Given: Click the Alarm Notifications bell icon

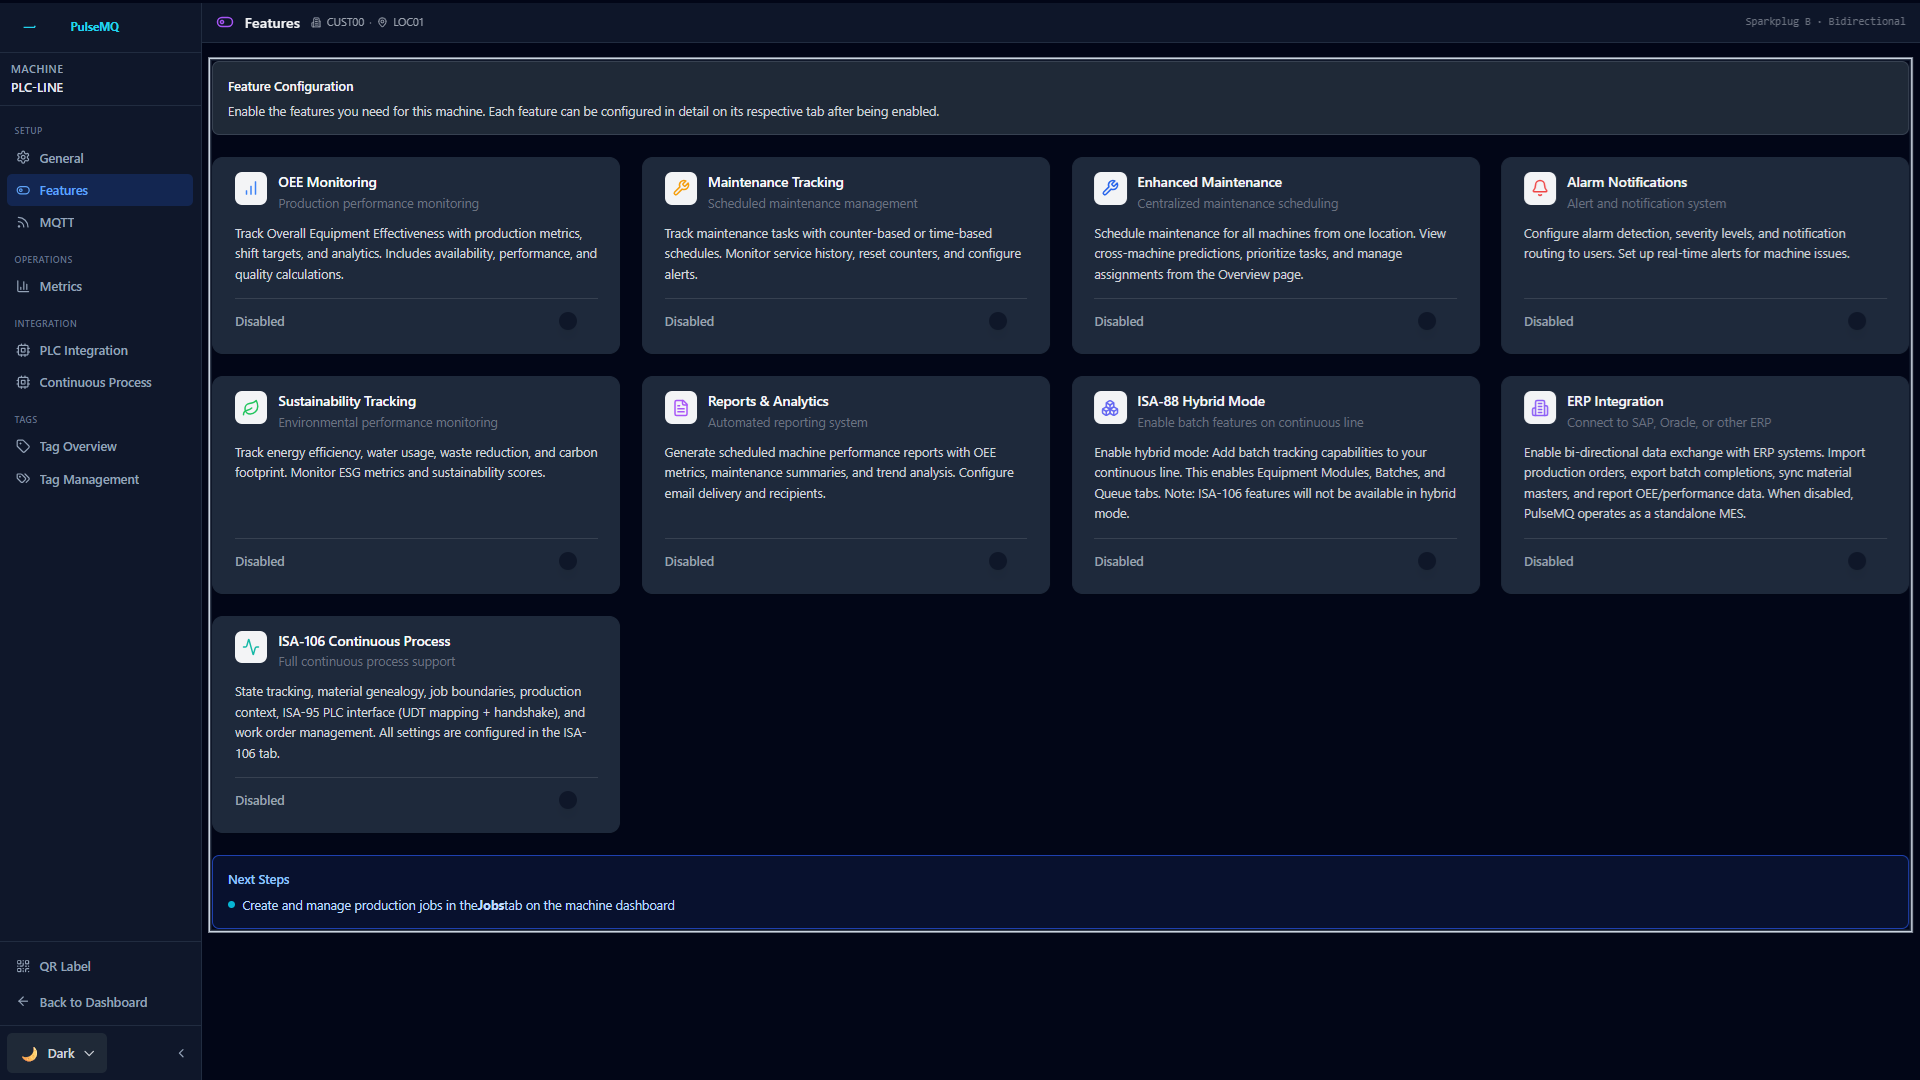Looking at the screenshot, I should click(1539, 188).
